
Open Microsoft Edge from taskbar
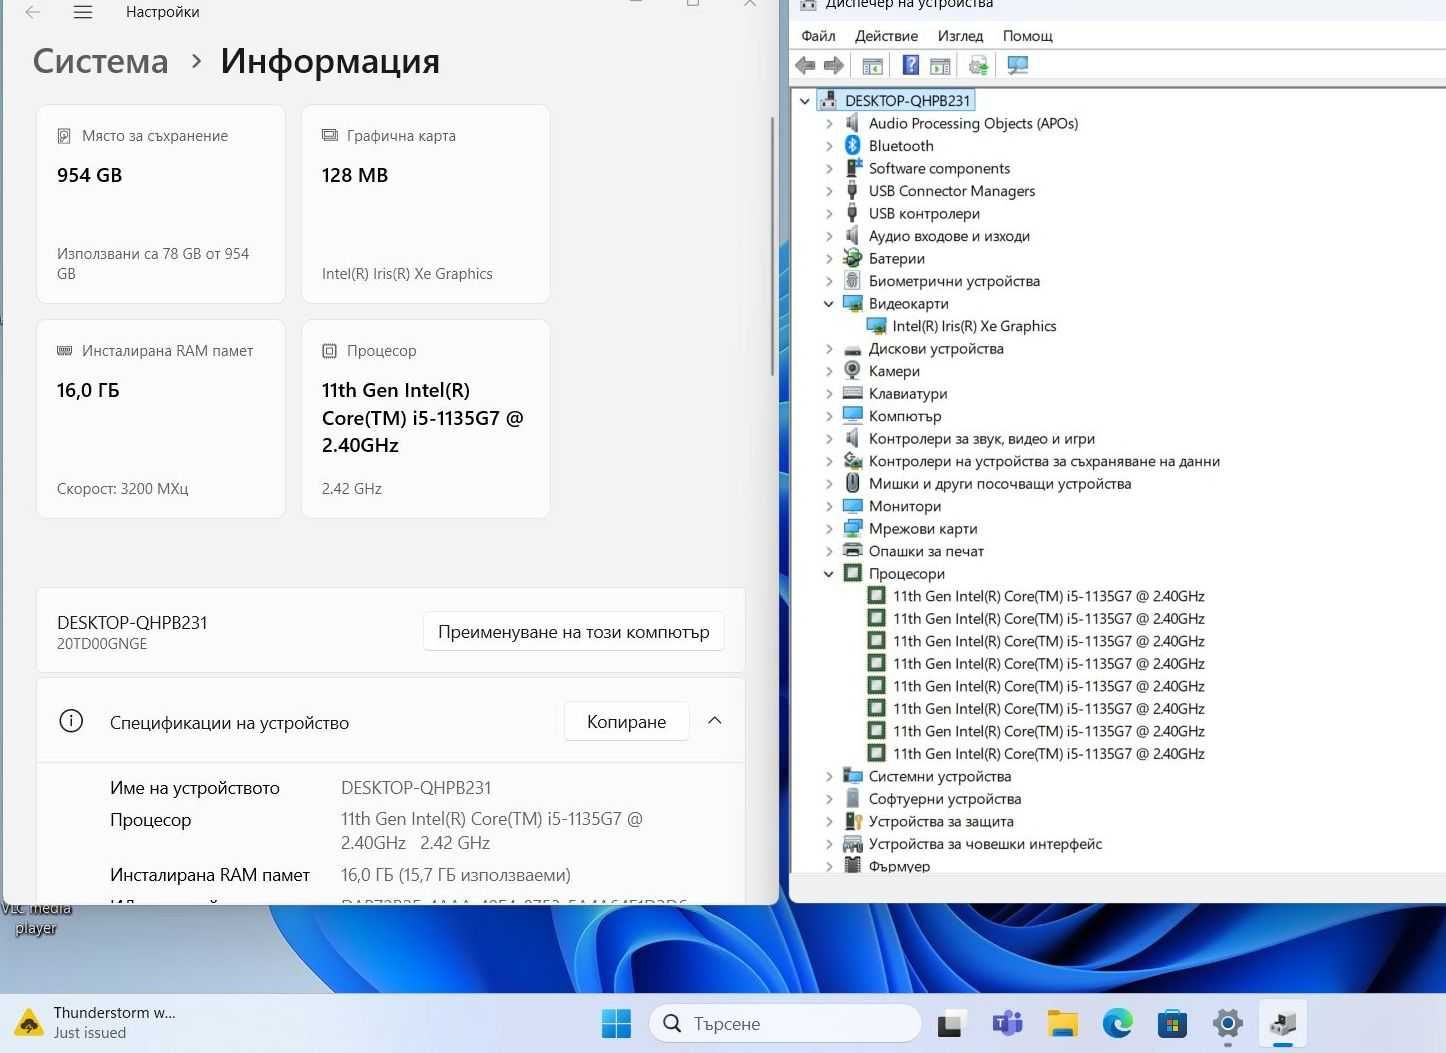pos(1117,1023)
